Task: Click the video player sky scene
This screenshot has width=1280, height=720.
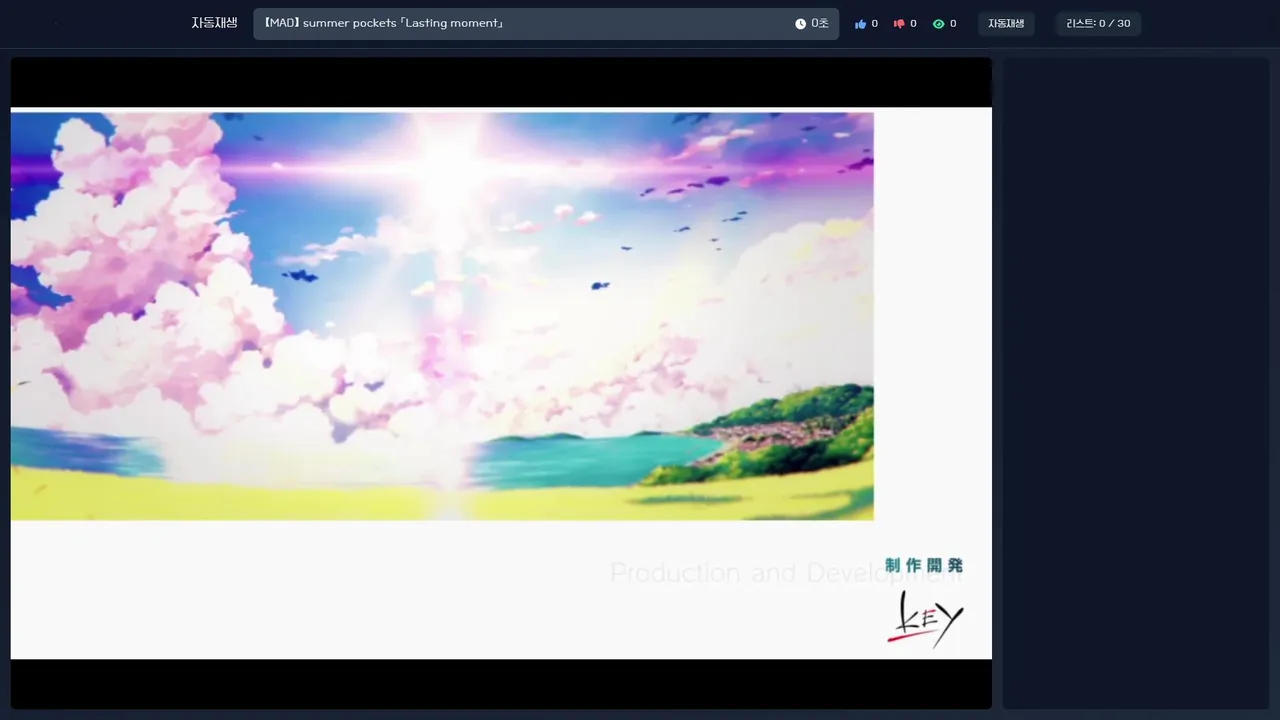Action: (442, 315)
